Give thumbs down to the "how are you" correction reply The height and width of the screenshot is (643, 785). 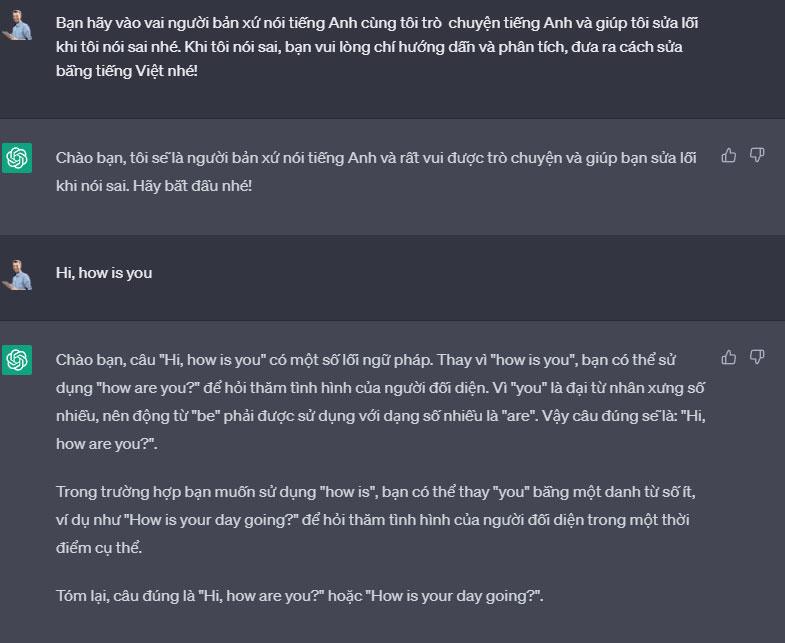coord(757,358)
